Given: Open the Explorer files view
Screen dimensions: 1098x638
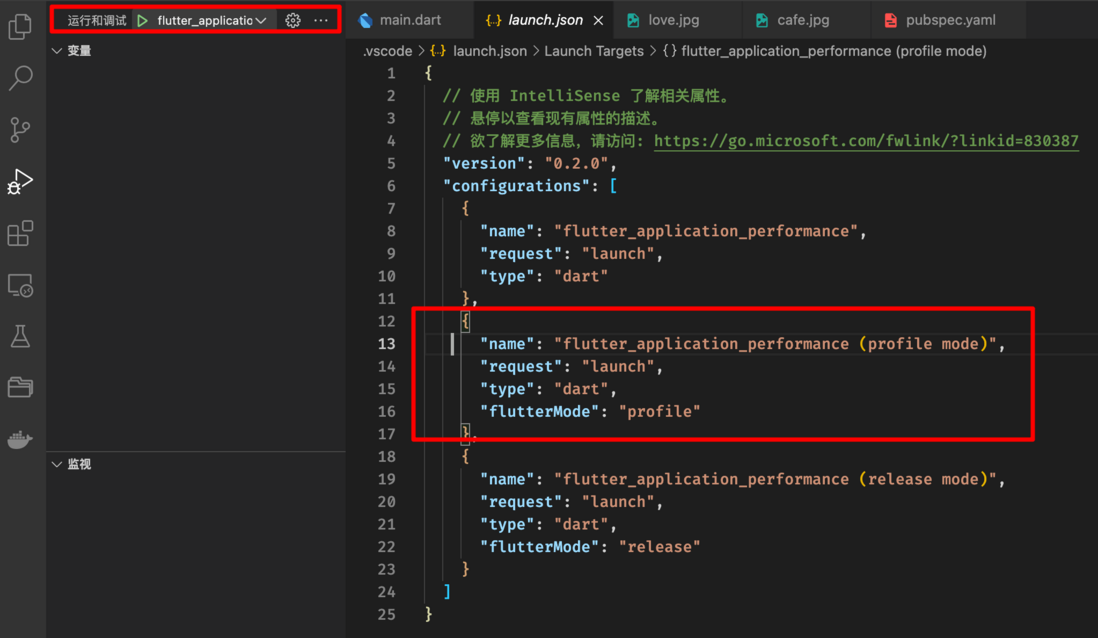Looking at the screenshot, I should click(20, 27).
